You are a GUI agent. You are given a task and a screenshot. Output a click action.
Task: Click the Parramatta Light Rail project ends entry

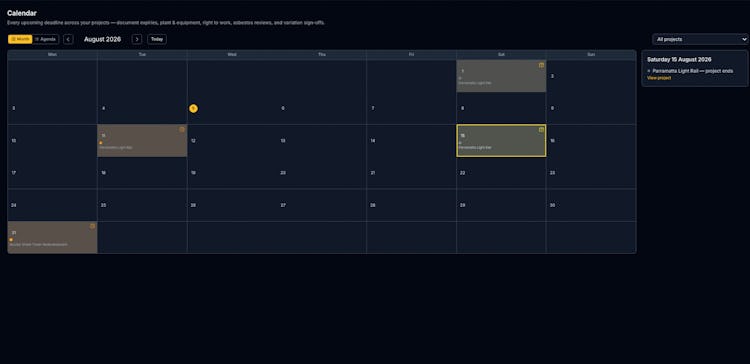click(x=693, y=71)
